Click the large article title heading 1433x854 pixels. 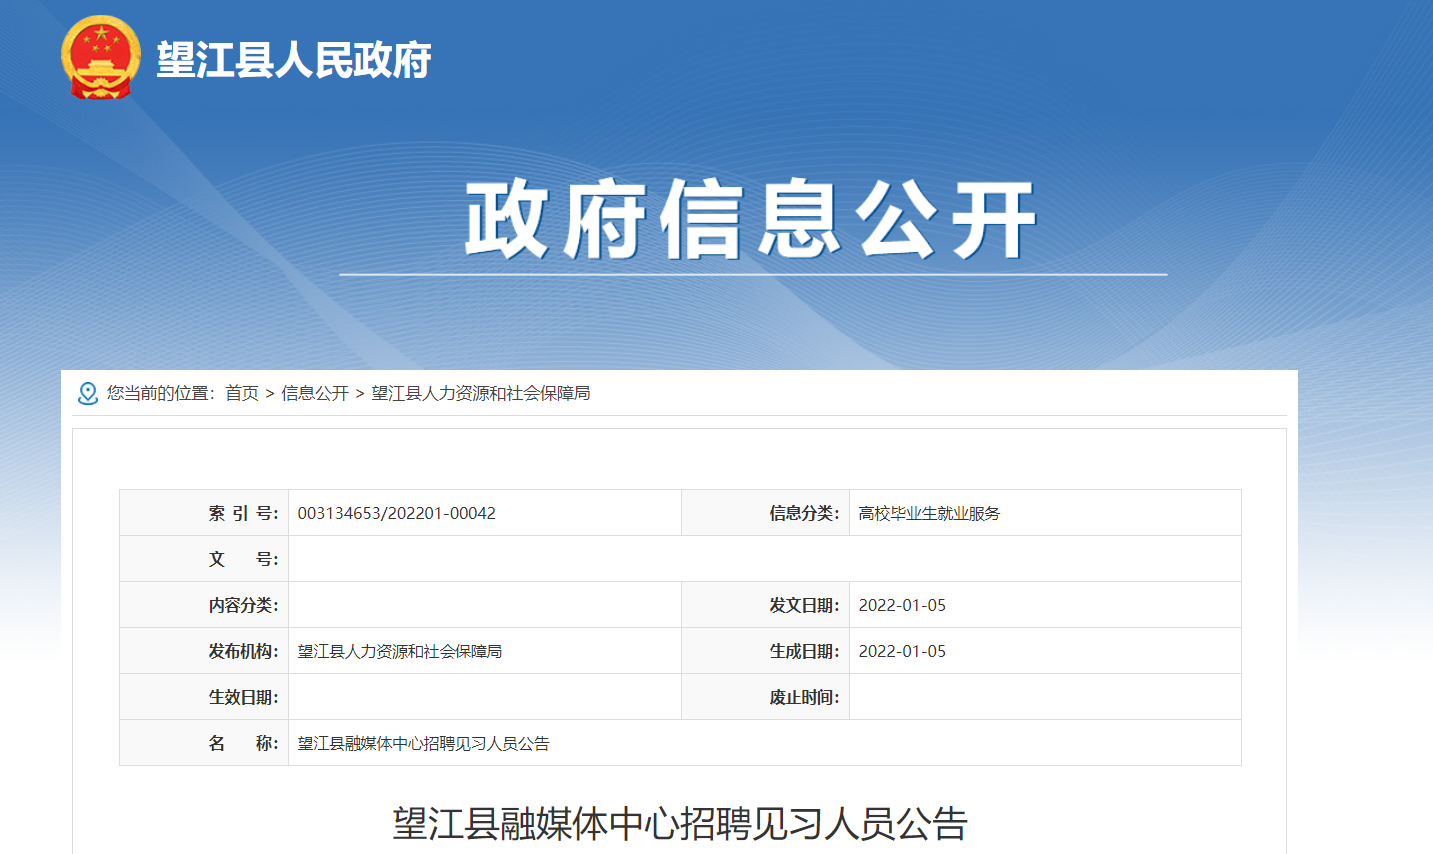coord(680,824)
